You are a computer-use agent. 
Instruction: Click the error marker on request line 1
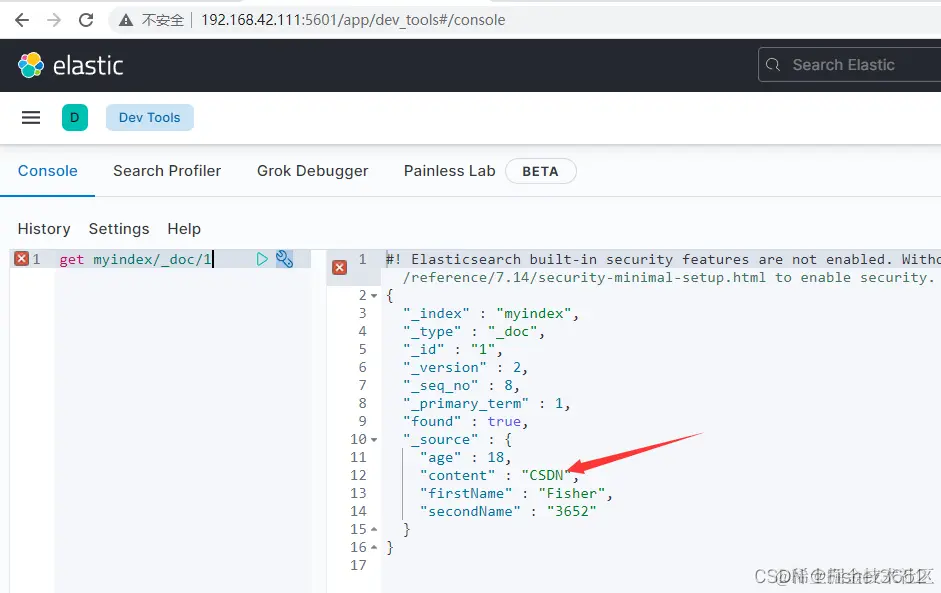coord(22,259)
